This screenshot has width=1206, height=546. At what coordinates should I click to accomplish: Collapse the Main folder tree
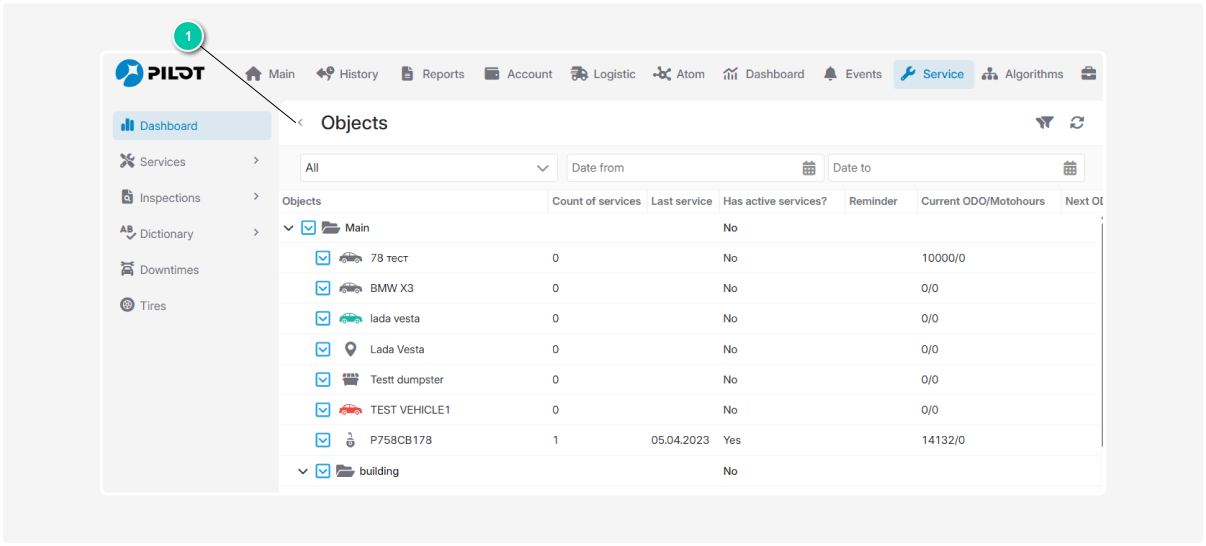(289, 228)
